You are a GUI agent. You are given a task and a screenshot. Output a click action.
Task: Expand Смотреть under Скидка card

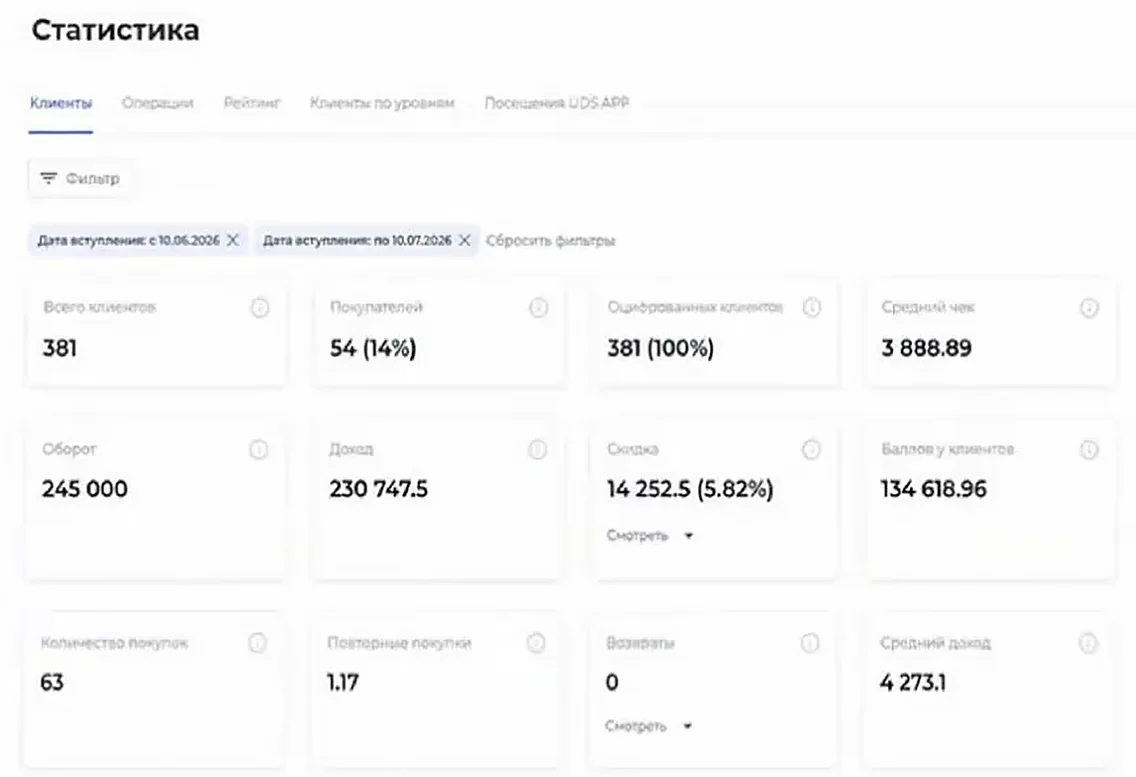click(650, 536)
